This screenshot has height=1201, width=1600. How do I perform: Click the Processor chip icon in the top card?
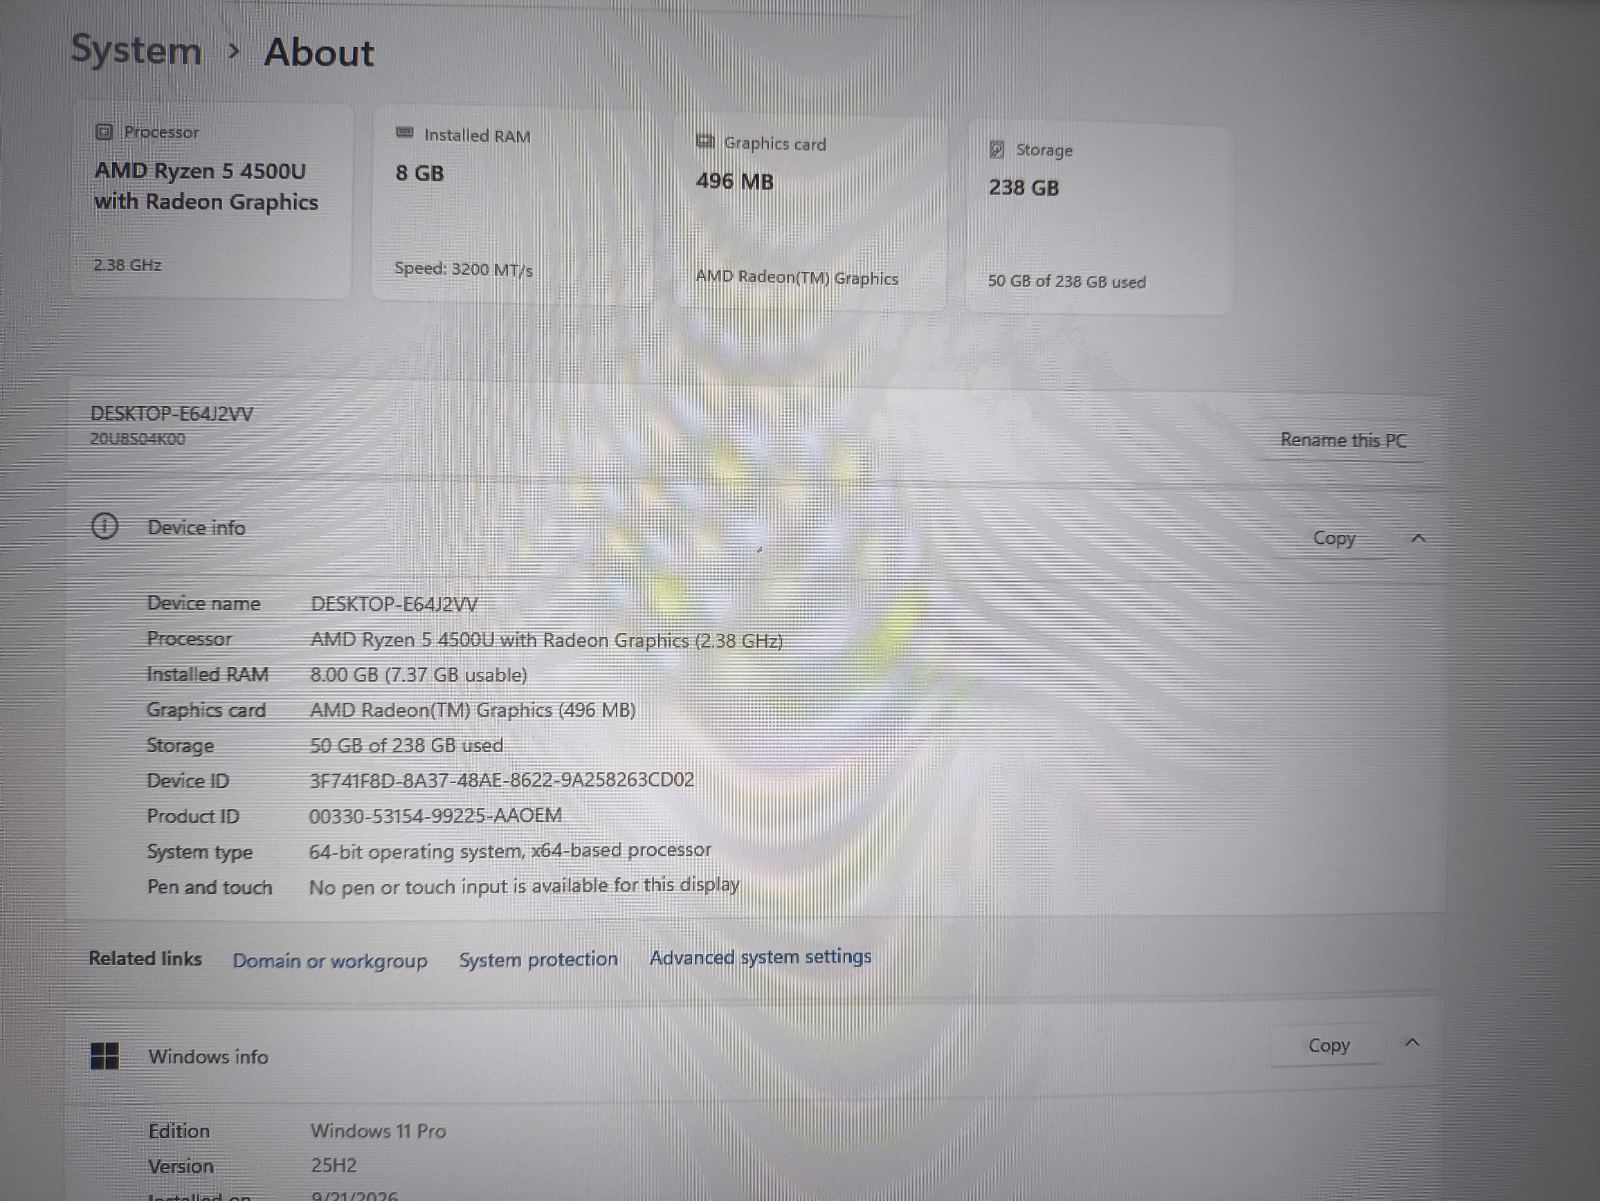pyautogui.click(x=104, y=132)
